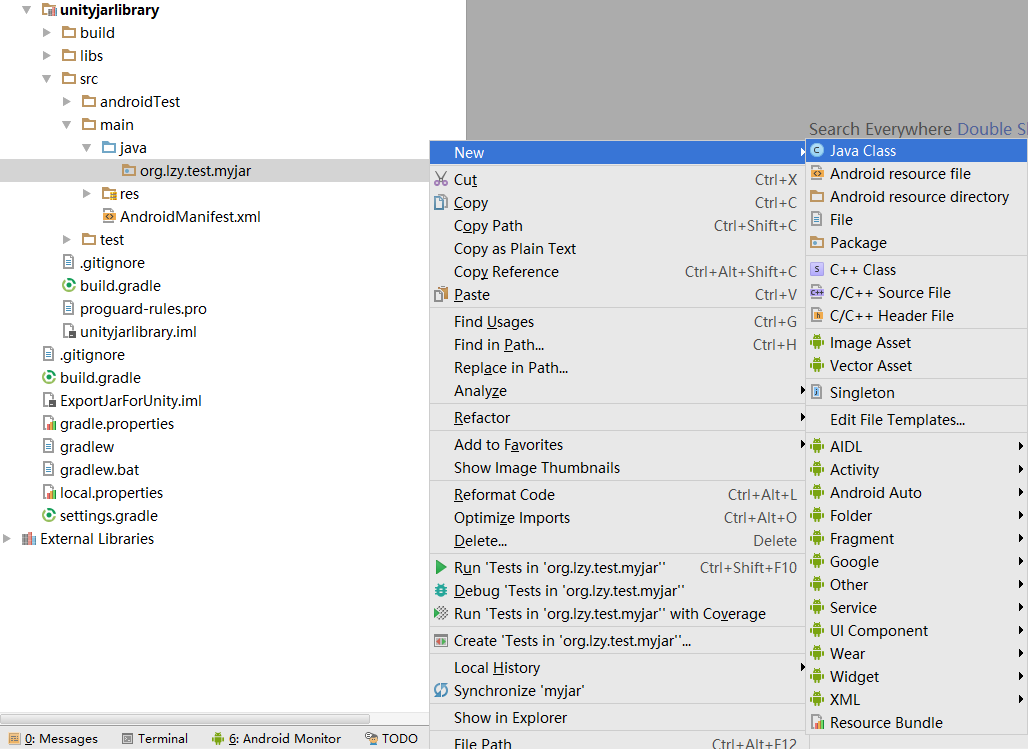This screenshot has width=1028, height=749.
Task: Click the Synchronize refresh icon
Action: tap(441, 691)
